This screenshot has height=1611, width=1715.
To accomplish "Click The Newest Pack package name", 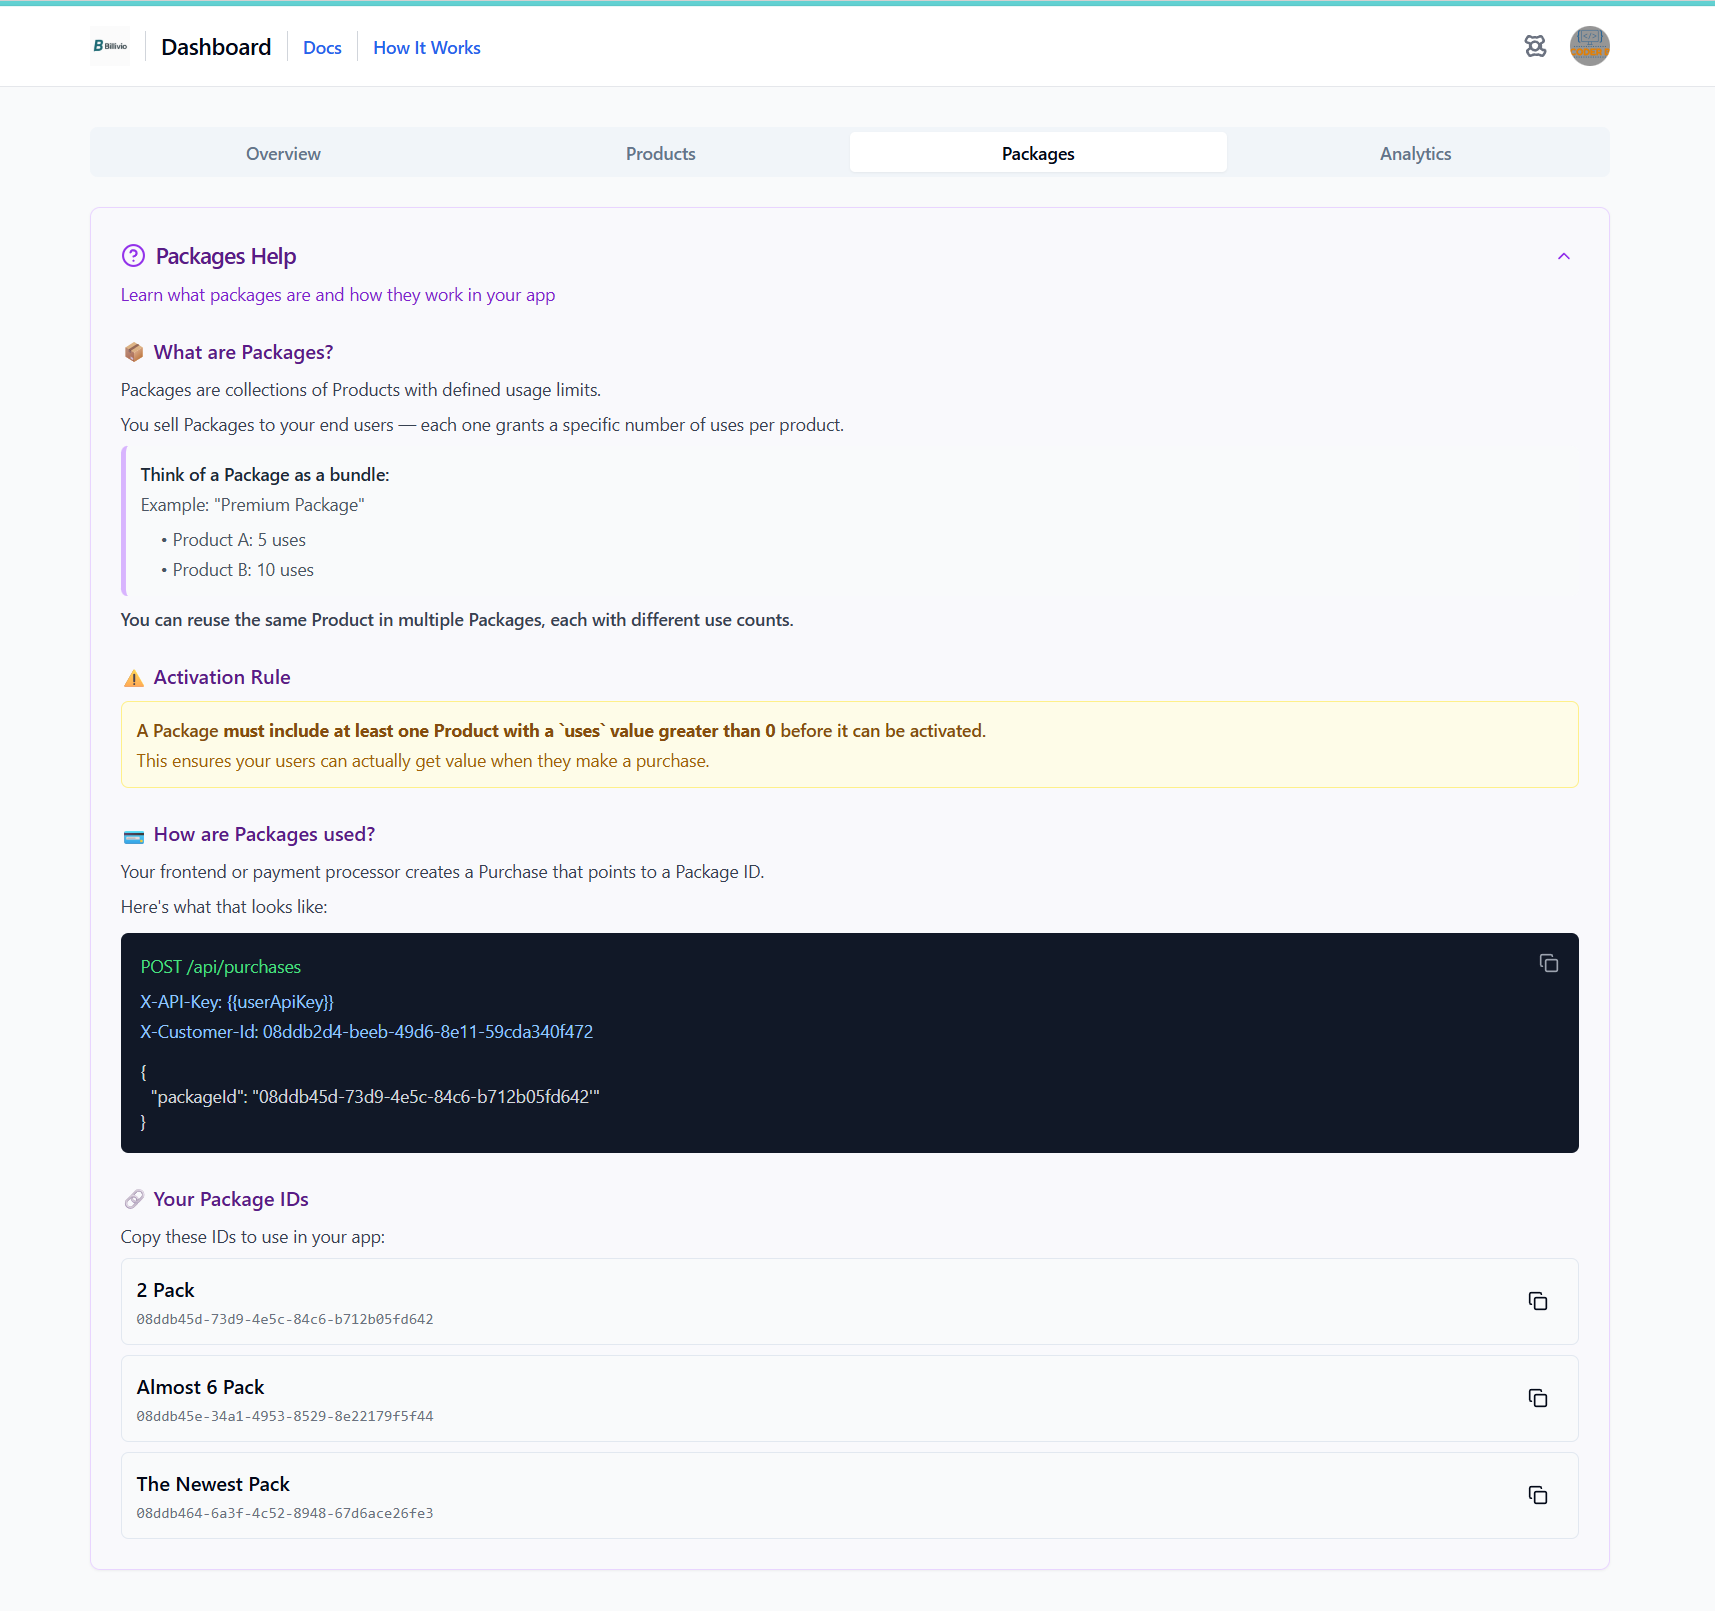I will [x=213, y=1484].
